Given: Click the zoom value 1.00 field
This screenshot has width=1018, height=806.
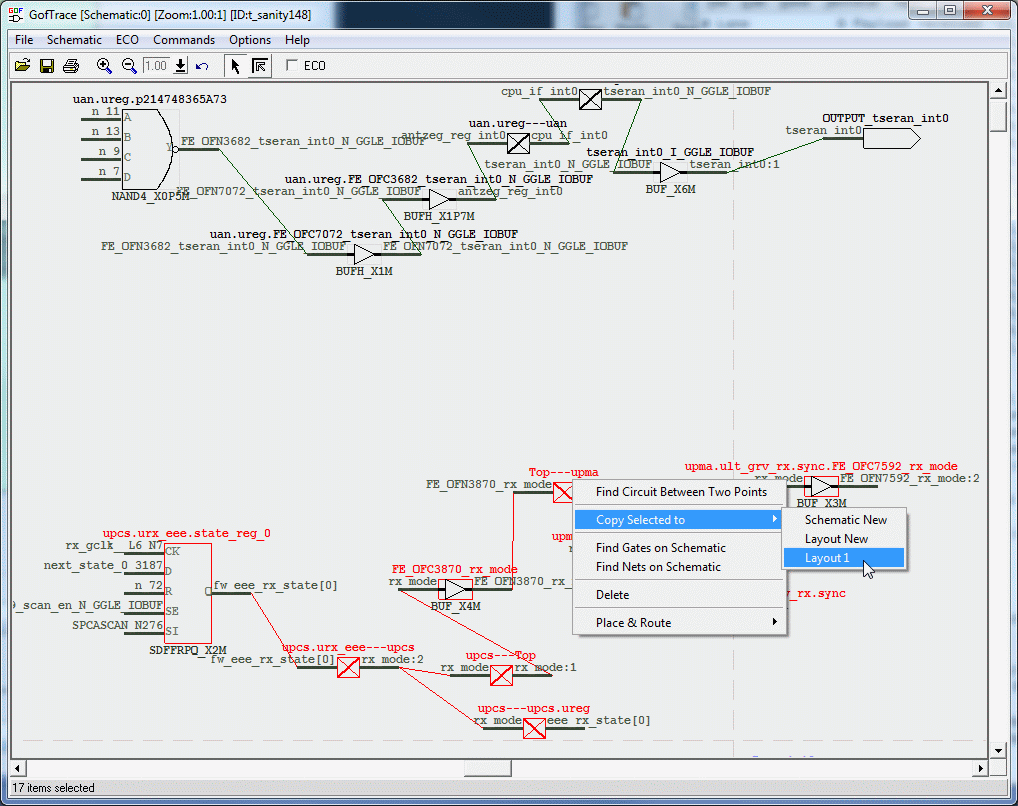Looking at the screenshot, I should [x=156, y=66].
